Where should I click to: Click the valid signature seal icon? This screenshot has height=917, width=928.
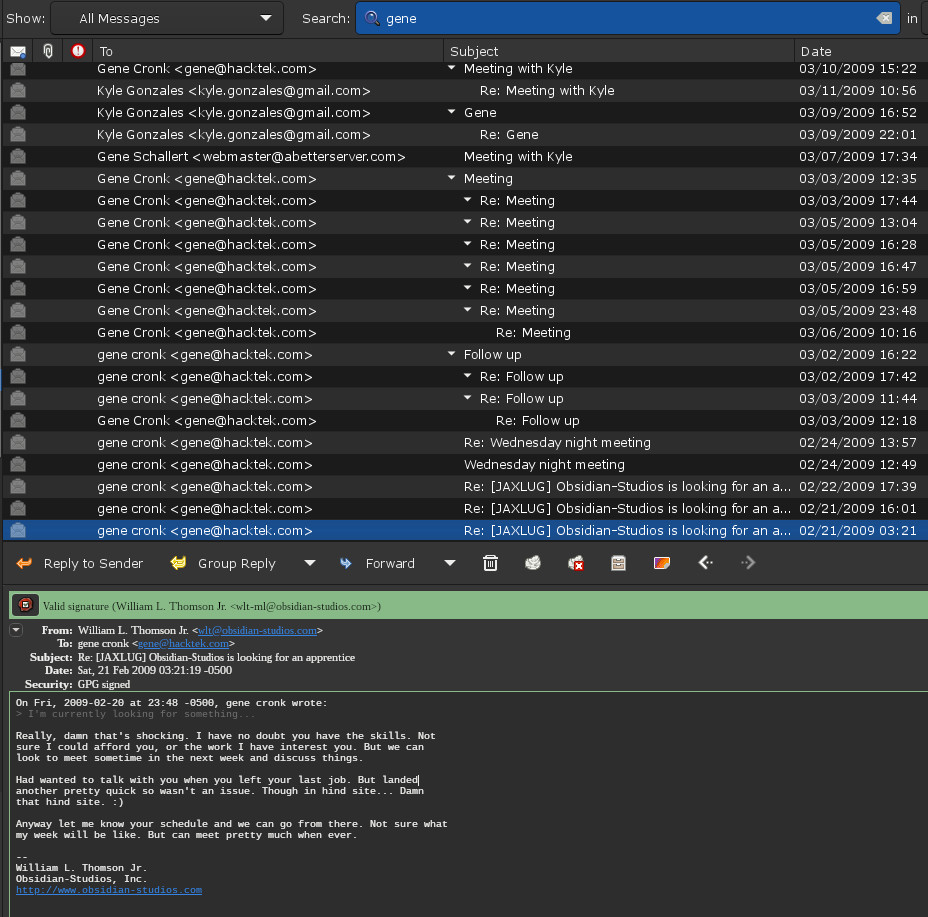pos(25,605)
